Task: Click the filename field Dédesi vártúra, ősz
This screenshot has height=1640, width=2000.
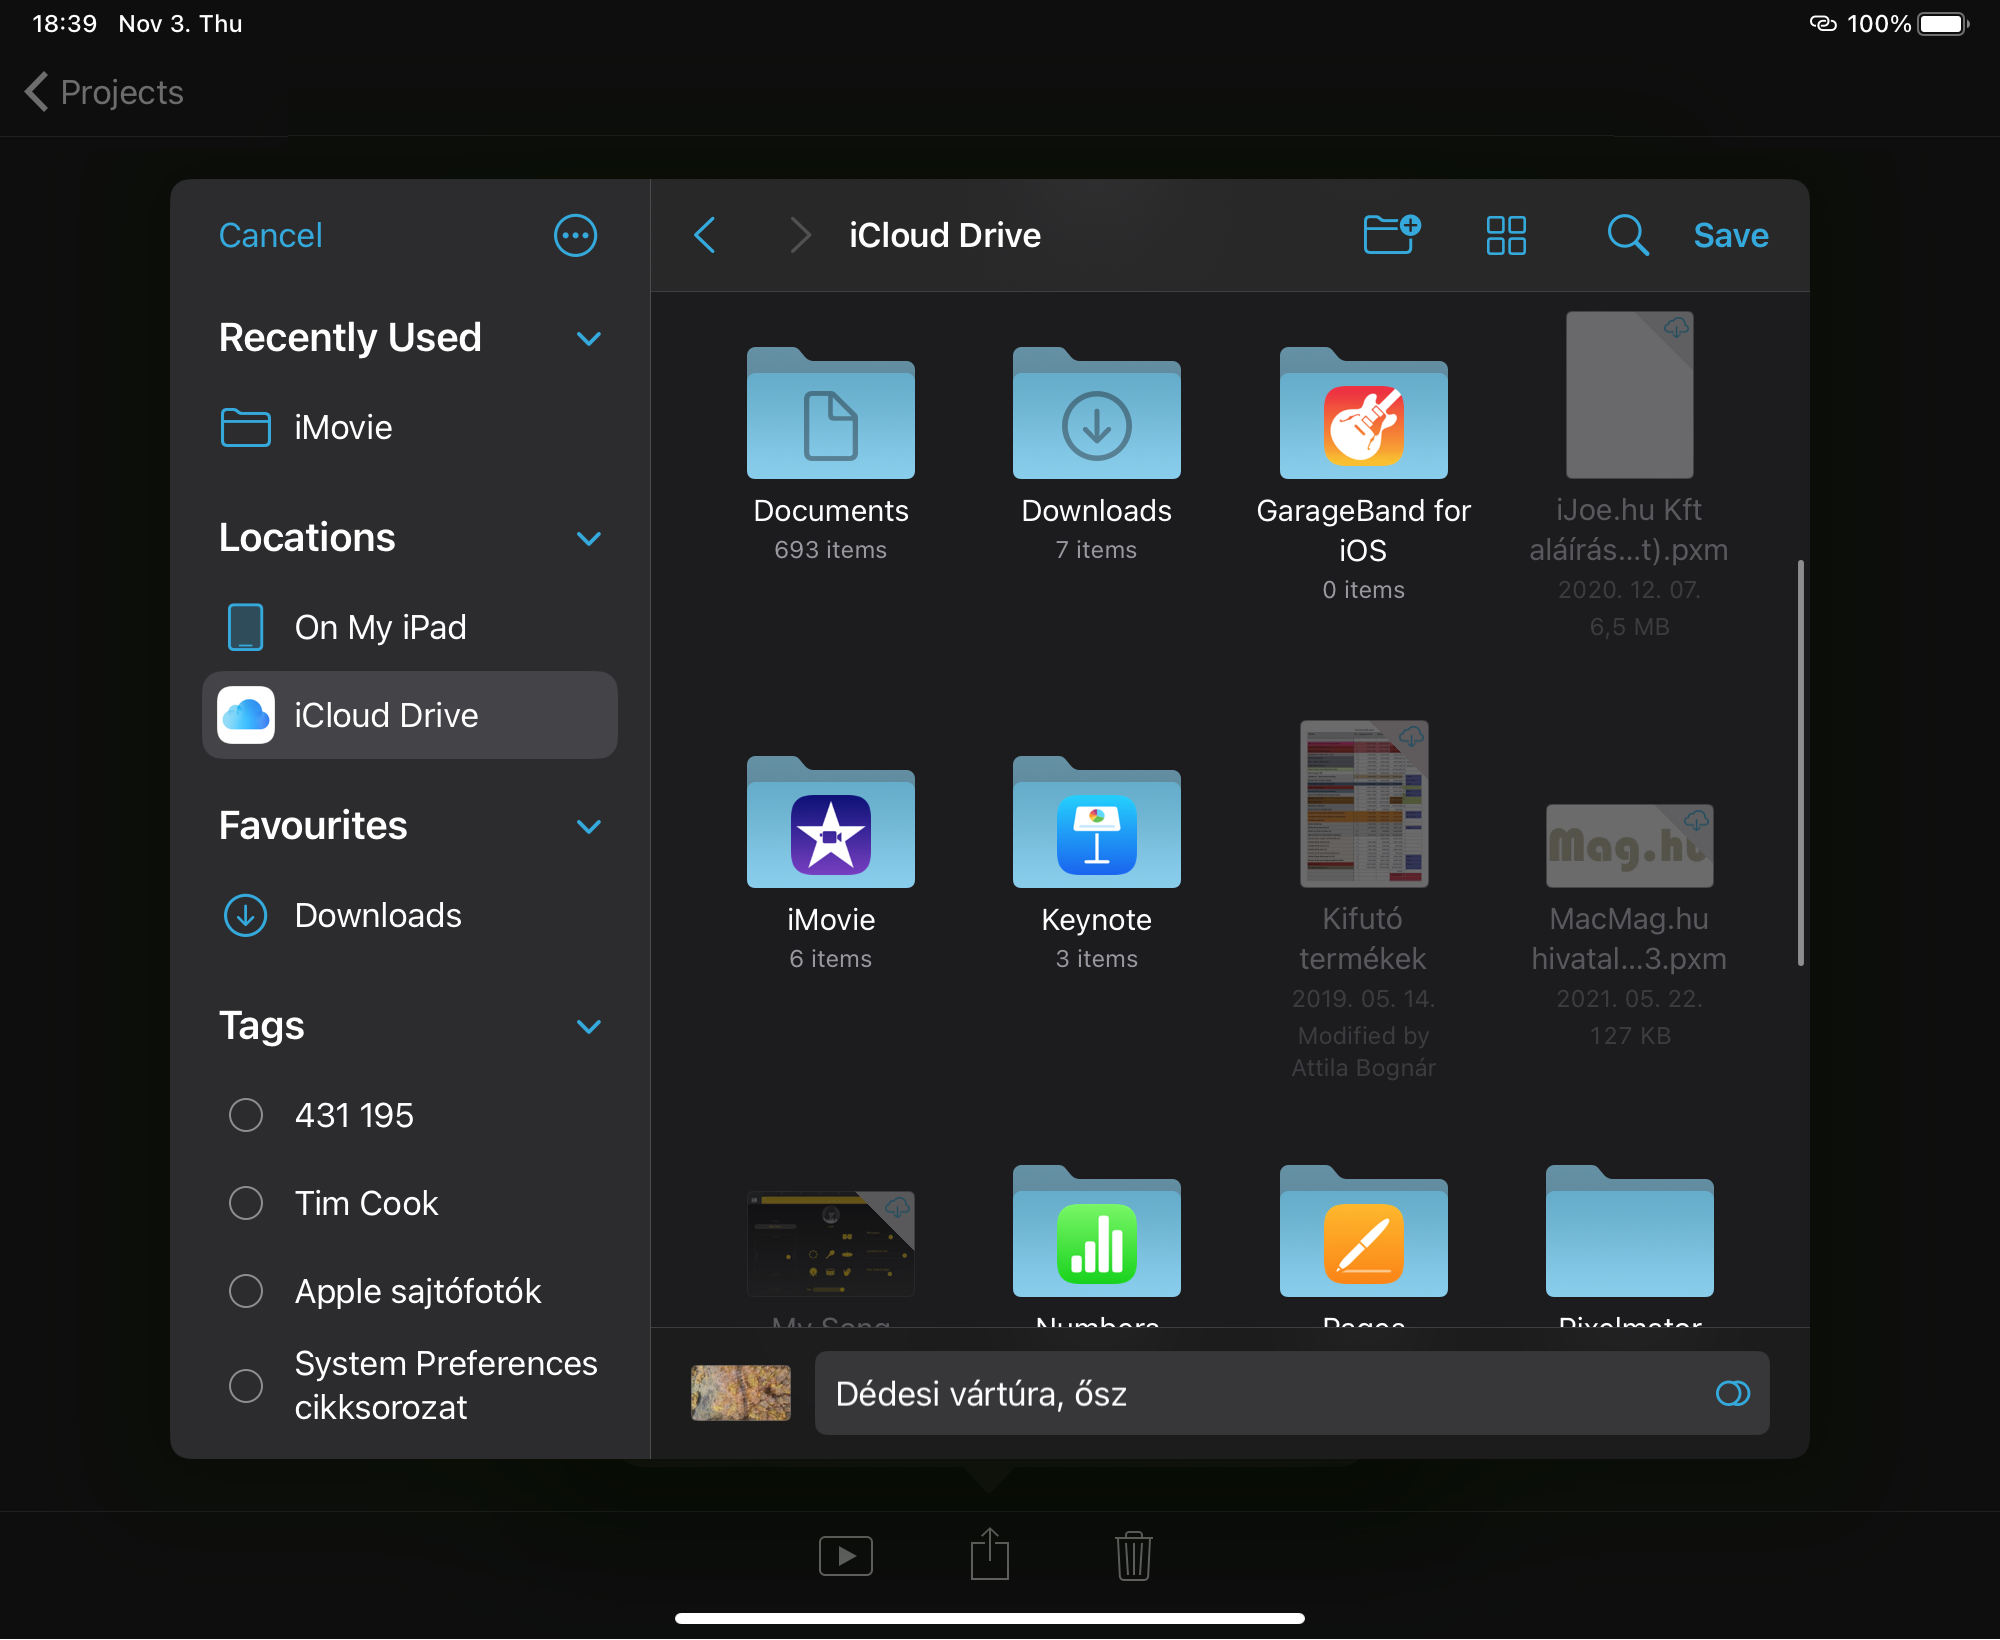Action: point(1292,1394)
